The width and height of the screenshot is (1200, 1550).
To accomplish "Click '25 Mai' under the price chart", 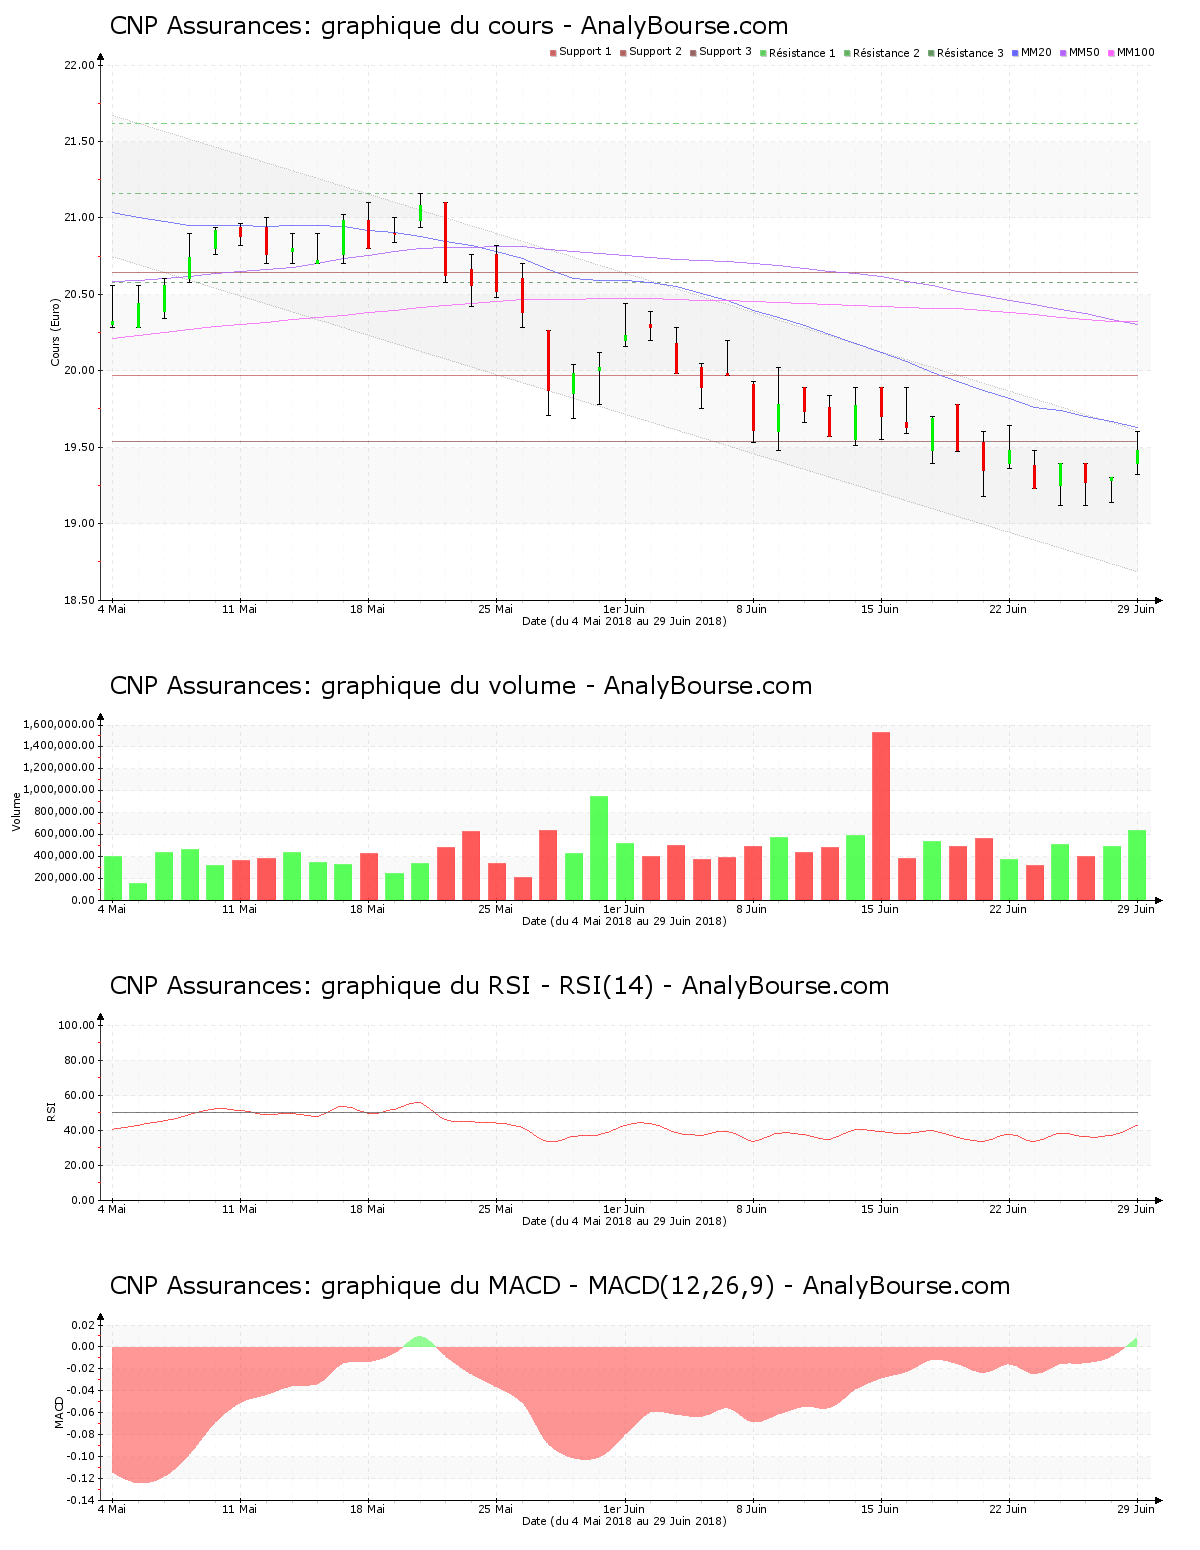I will coord(496,609).
